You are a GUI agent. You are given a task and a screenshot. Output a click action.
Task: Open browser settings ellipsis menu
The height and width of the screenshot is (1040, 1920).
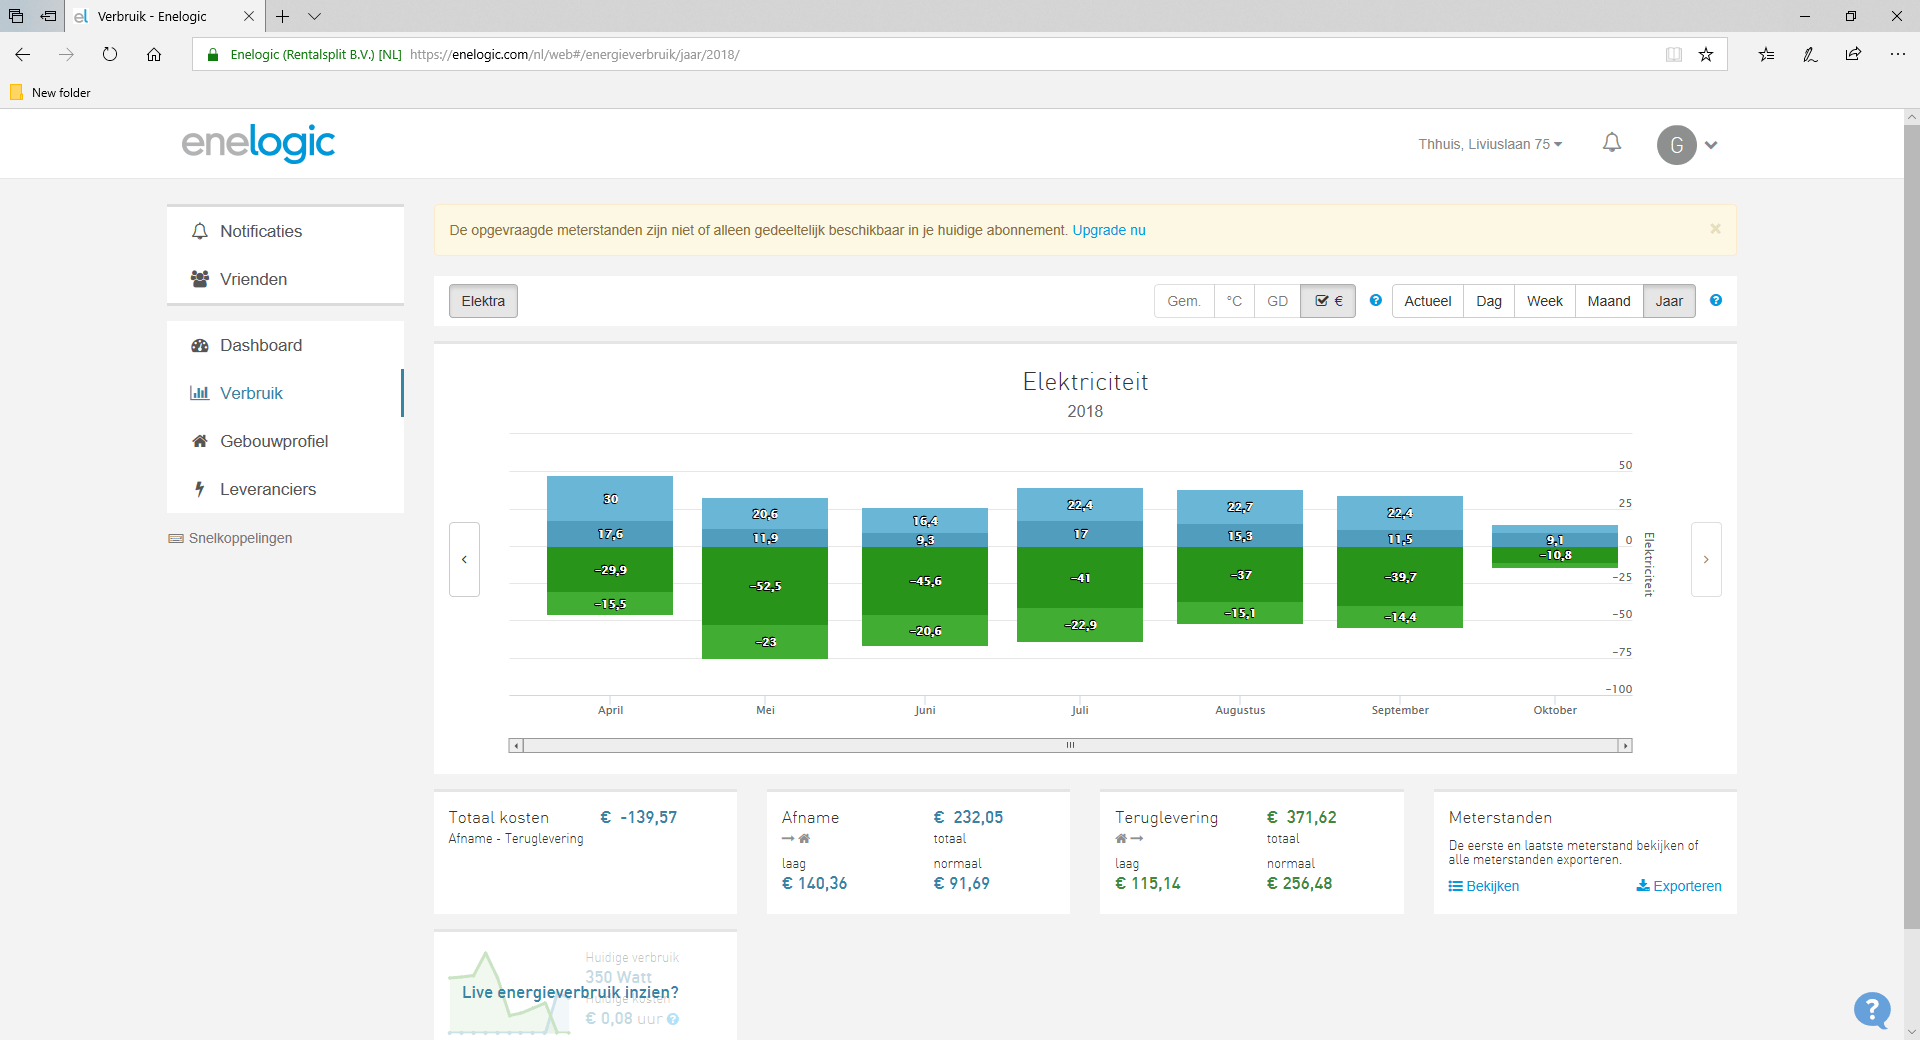coord(1897,54)
